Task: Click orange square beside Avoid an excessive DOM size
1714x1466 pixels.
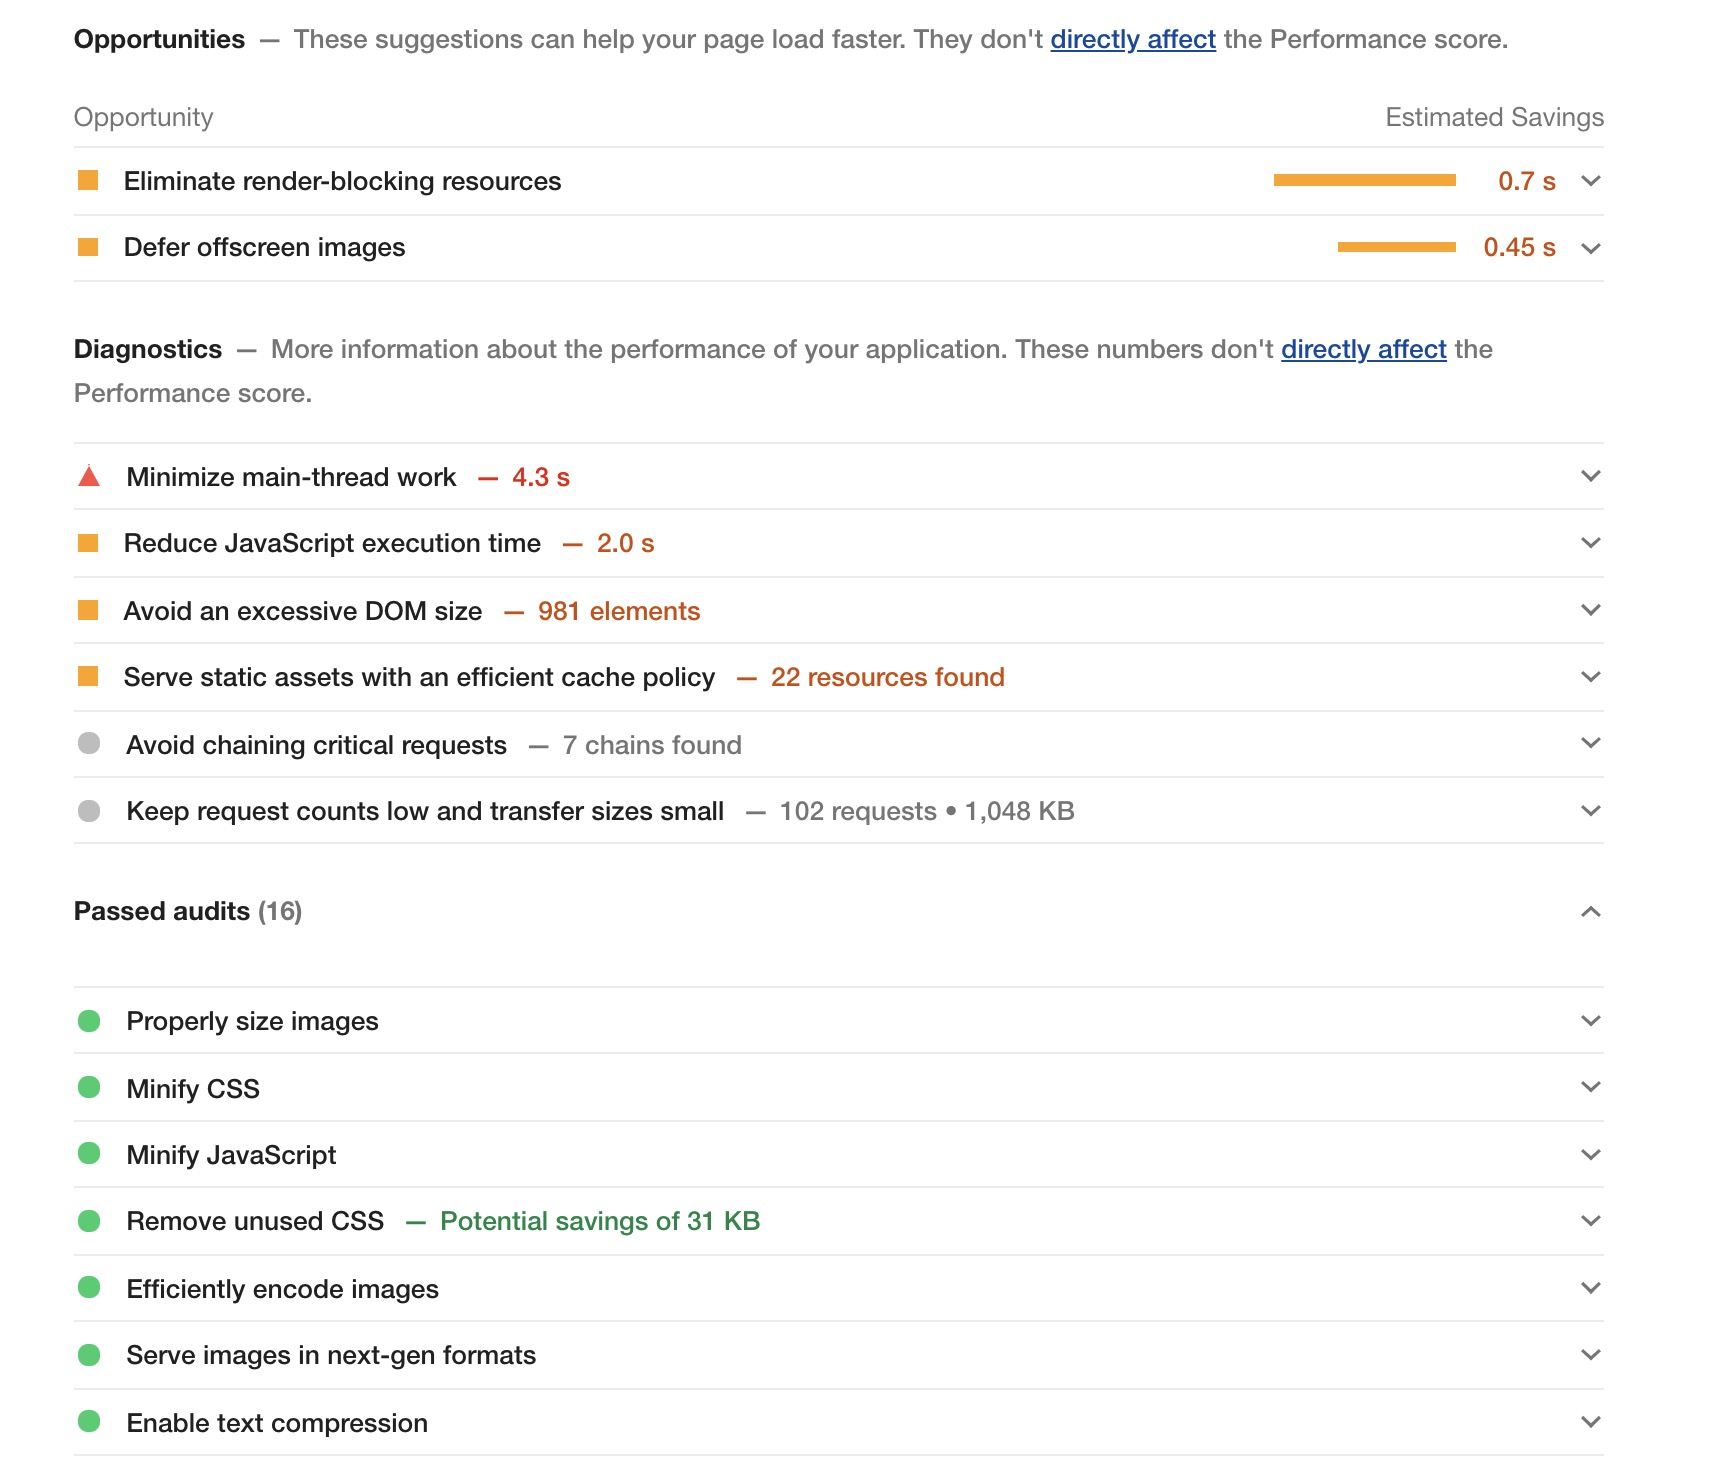Action: (88, 610)
